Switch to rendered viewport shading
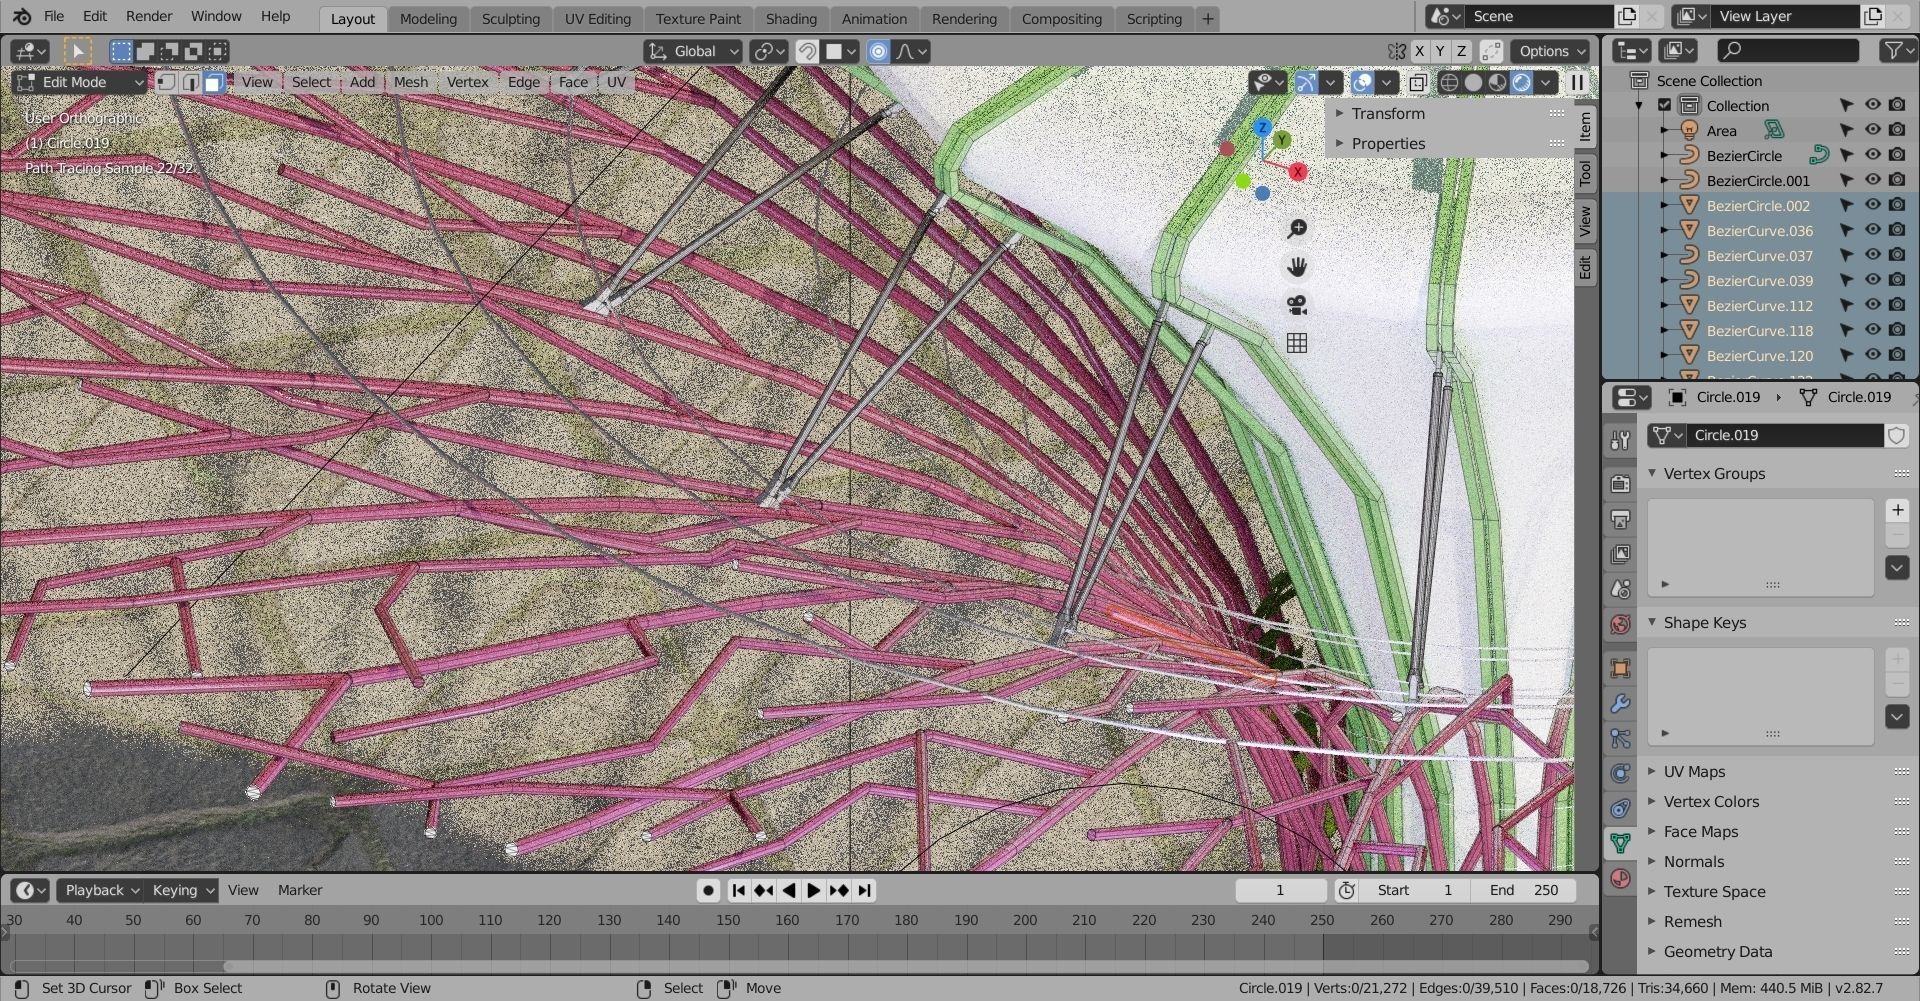 coord(1521,82)
